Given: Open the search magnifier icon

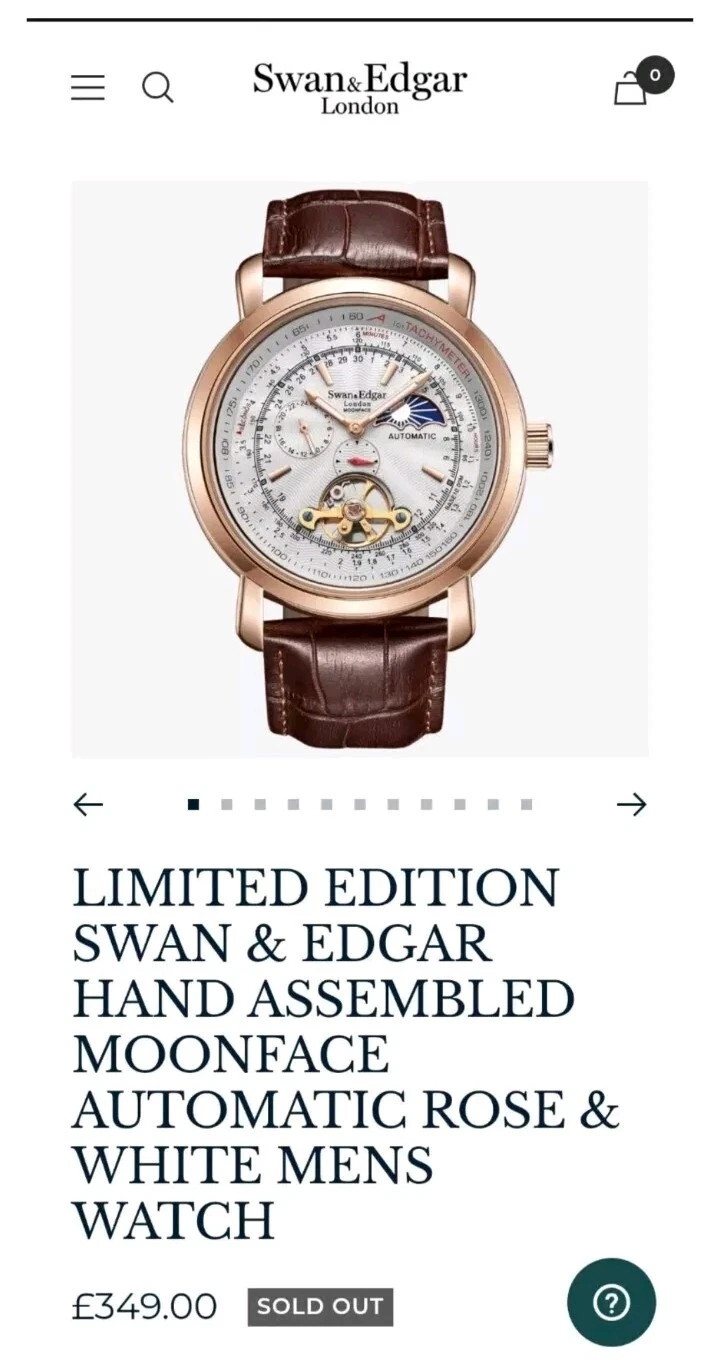Looking at the screenshot, I should (157, 88).
